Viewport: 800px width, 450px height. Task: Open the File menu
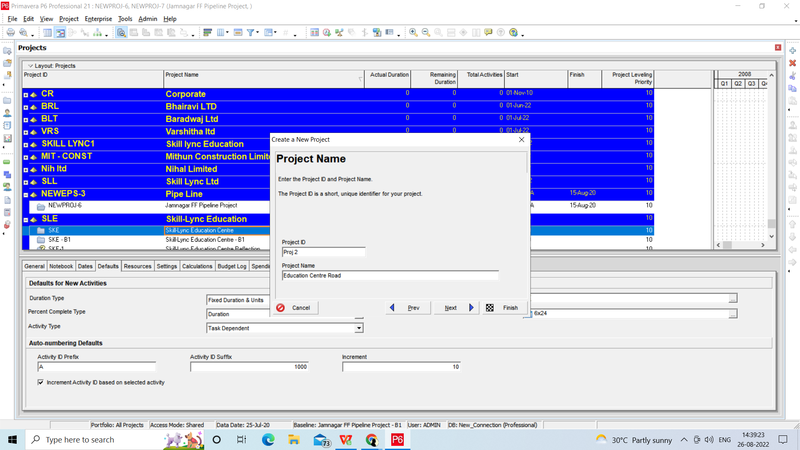click(x=12, y=19)
